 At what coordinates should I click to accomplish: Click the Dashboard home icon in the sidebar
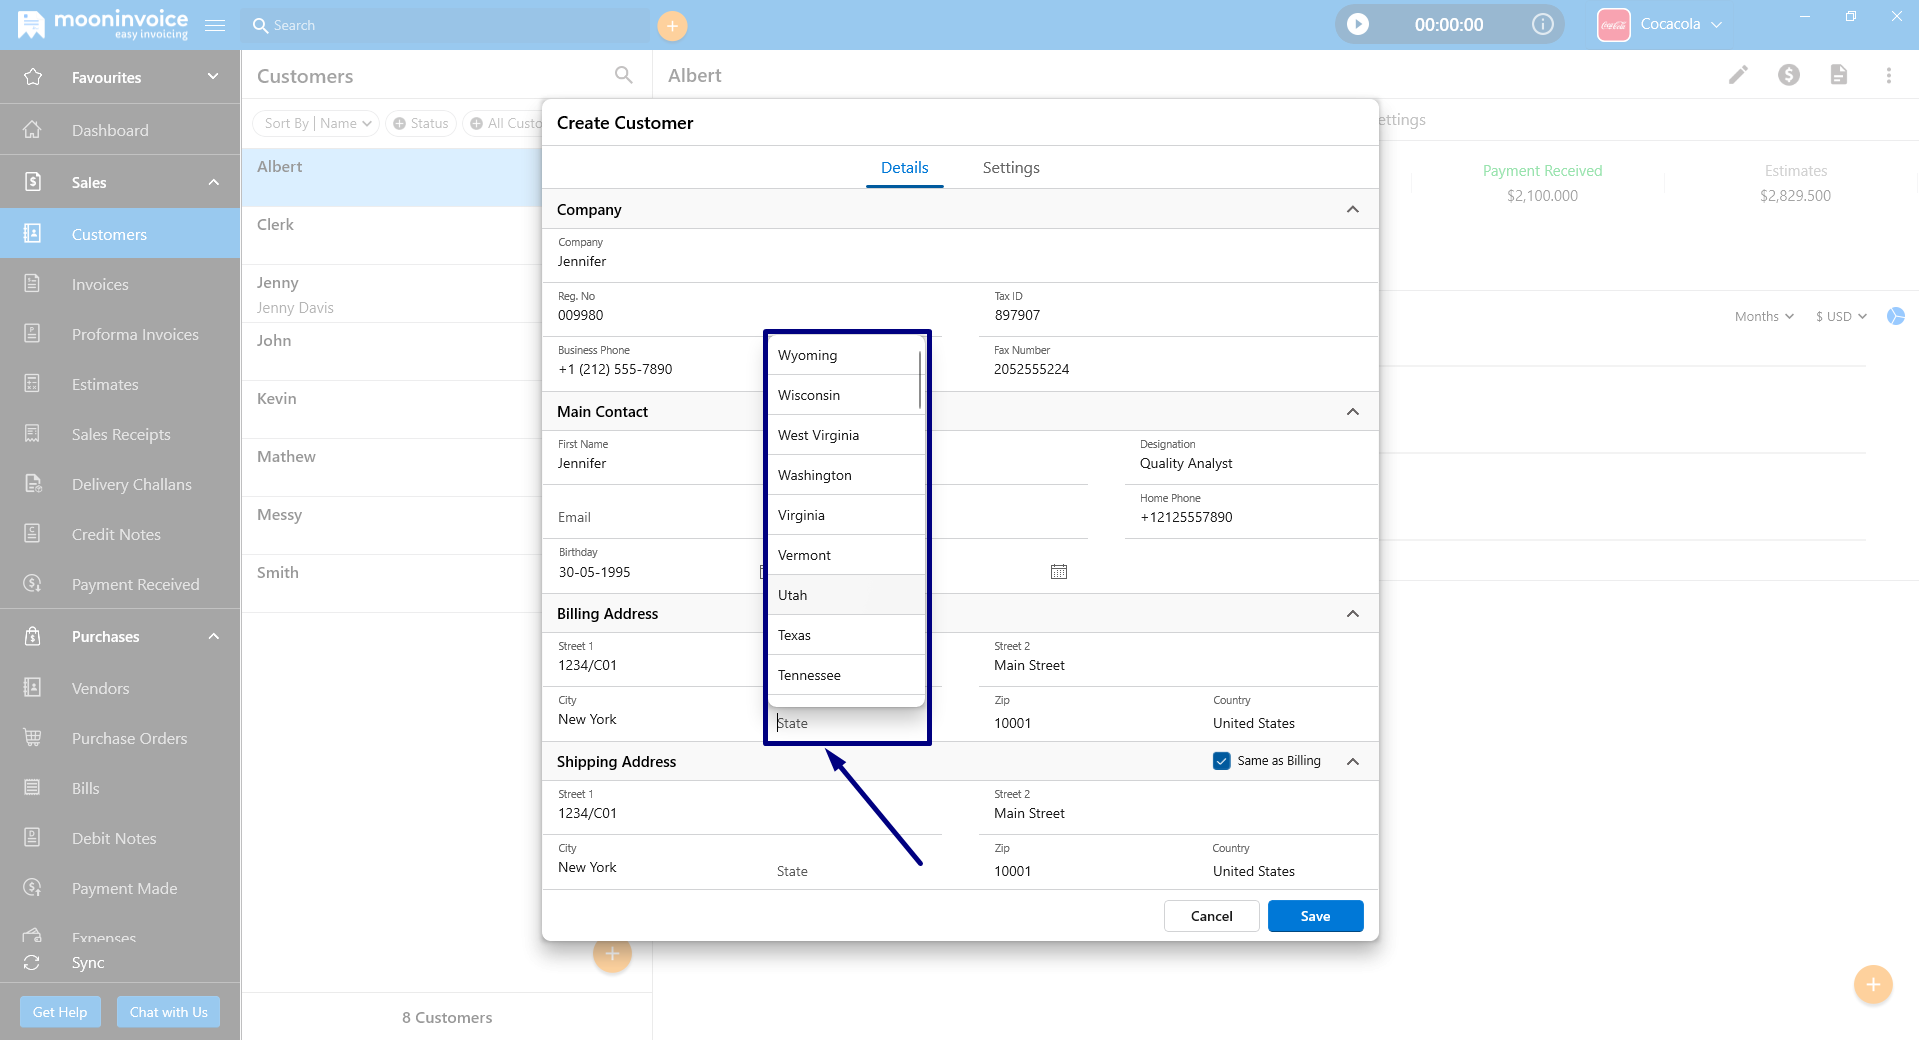pos(32,130)
